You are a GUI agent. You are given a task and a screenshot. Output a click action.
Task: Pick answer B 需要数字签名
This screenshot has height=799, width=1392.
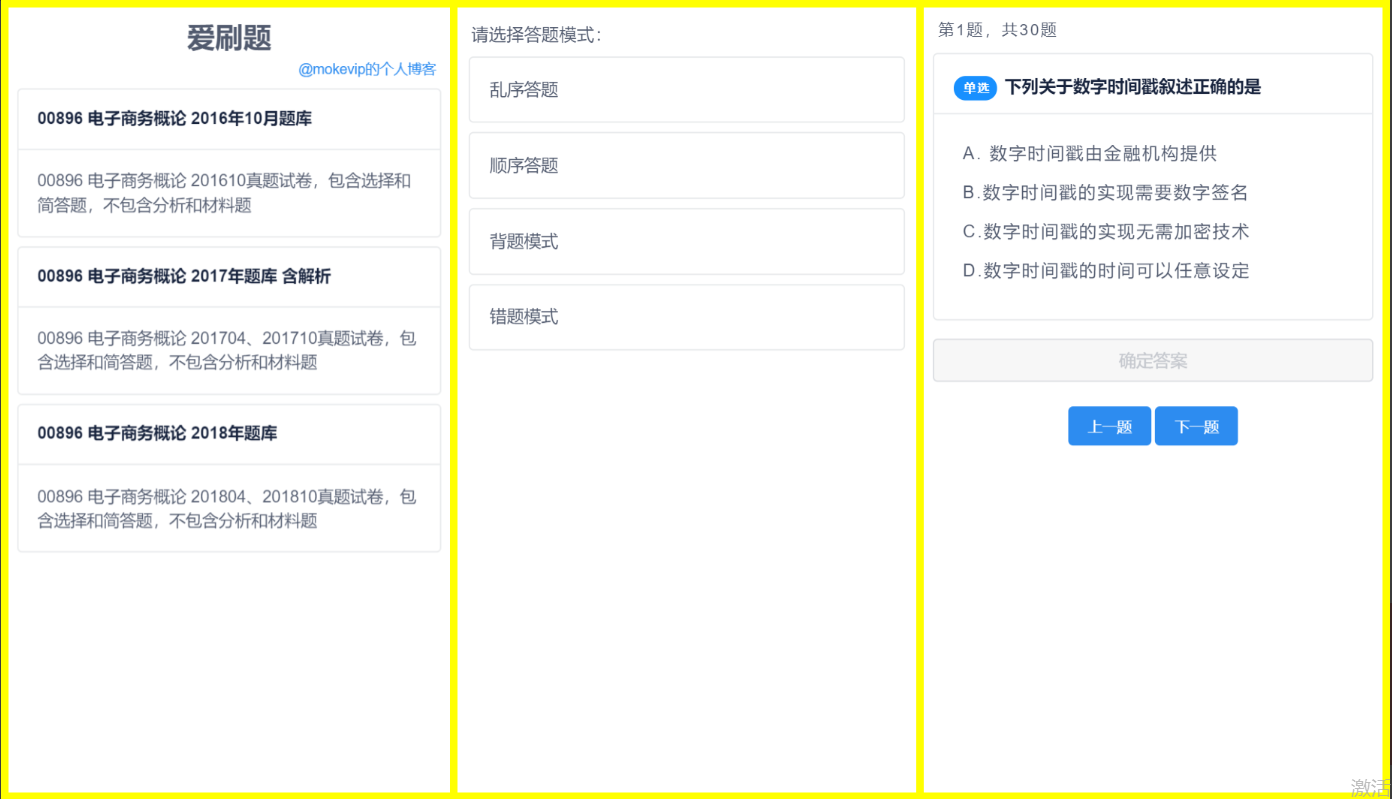point(1105,193)
